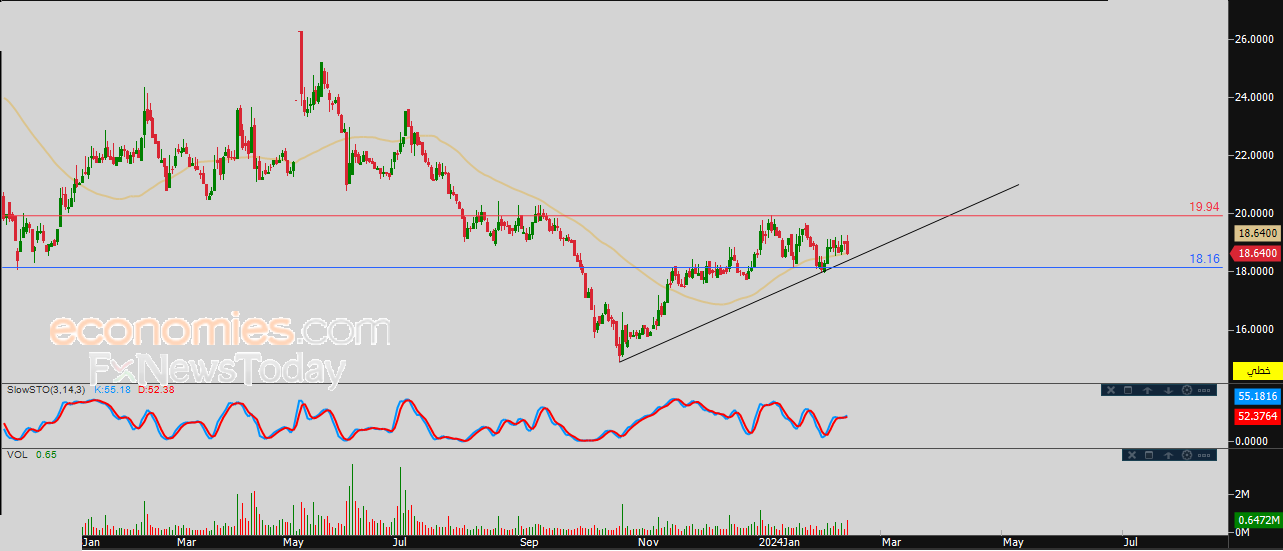This screenshot has width=1283, height=551.
Task: Click the 16.0000 price axis label
Action: click(1256, 329)
